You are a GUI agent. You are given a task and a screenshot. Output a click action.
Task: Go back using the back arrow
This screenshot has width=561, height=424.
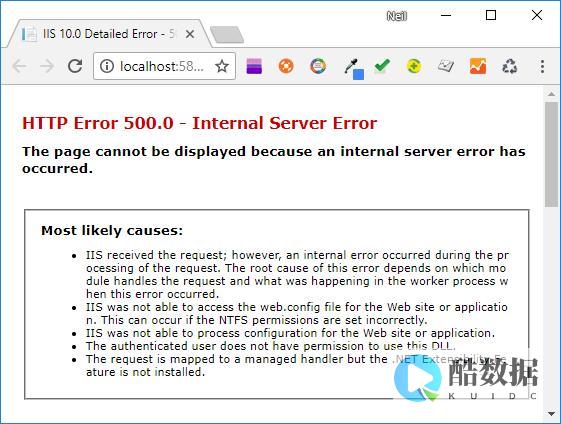(x=19, y=66)
